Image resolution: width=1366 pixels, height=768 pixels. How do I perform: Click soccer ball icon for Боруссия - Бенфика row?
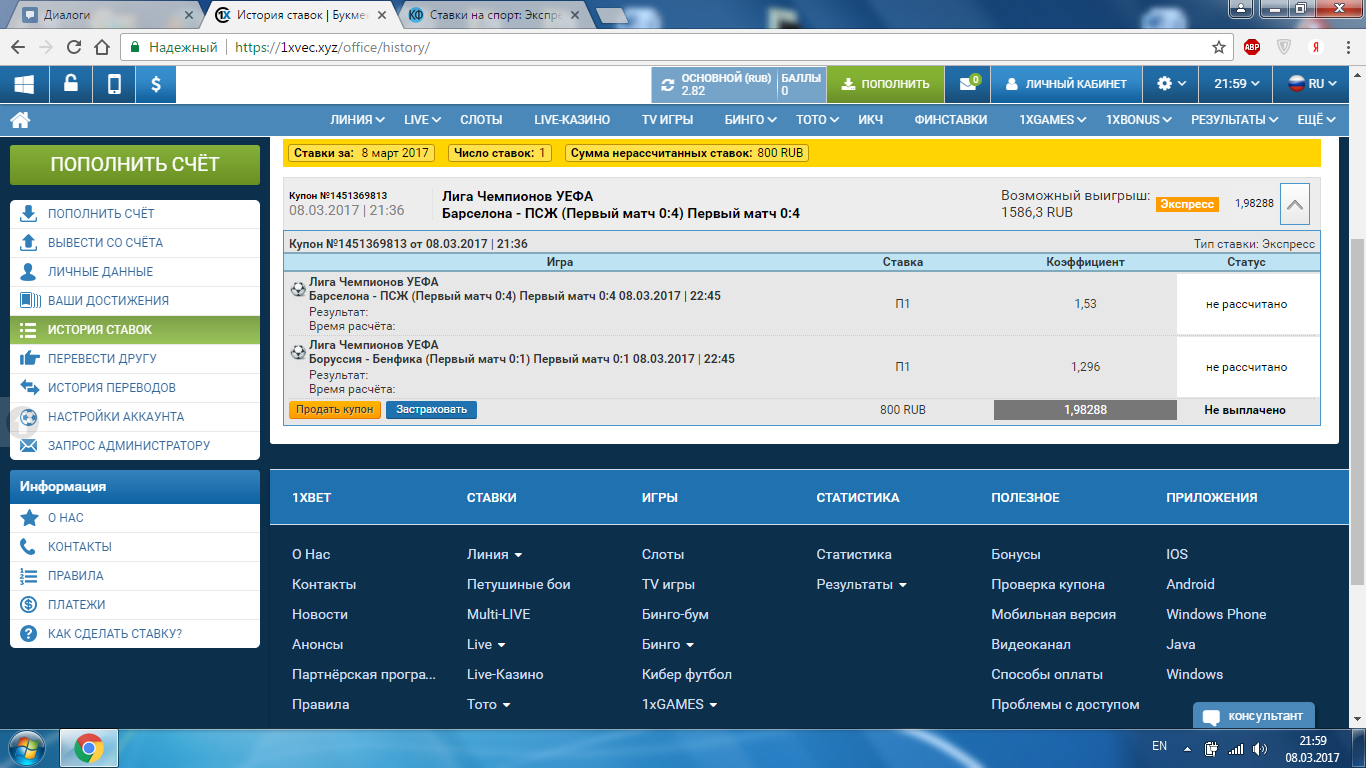click(298, 352)
